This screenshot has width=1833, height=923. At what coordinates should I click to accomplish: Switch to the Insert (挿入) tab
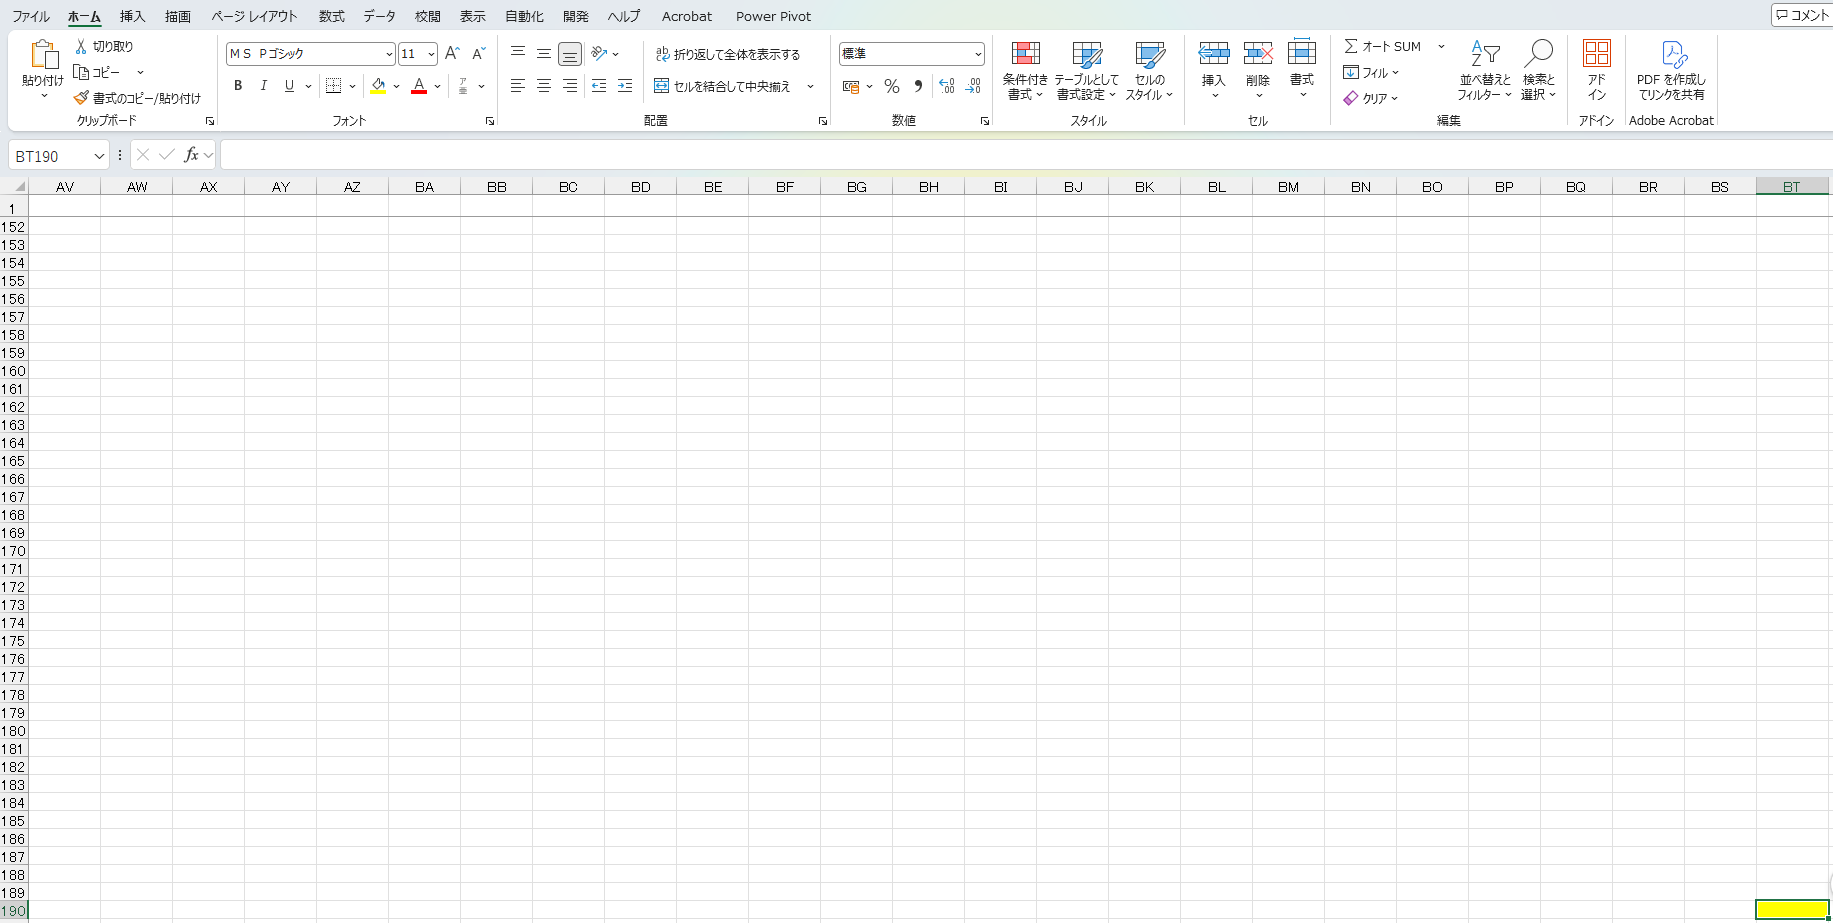point(132,16)
